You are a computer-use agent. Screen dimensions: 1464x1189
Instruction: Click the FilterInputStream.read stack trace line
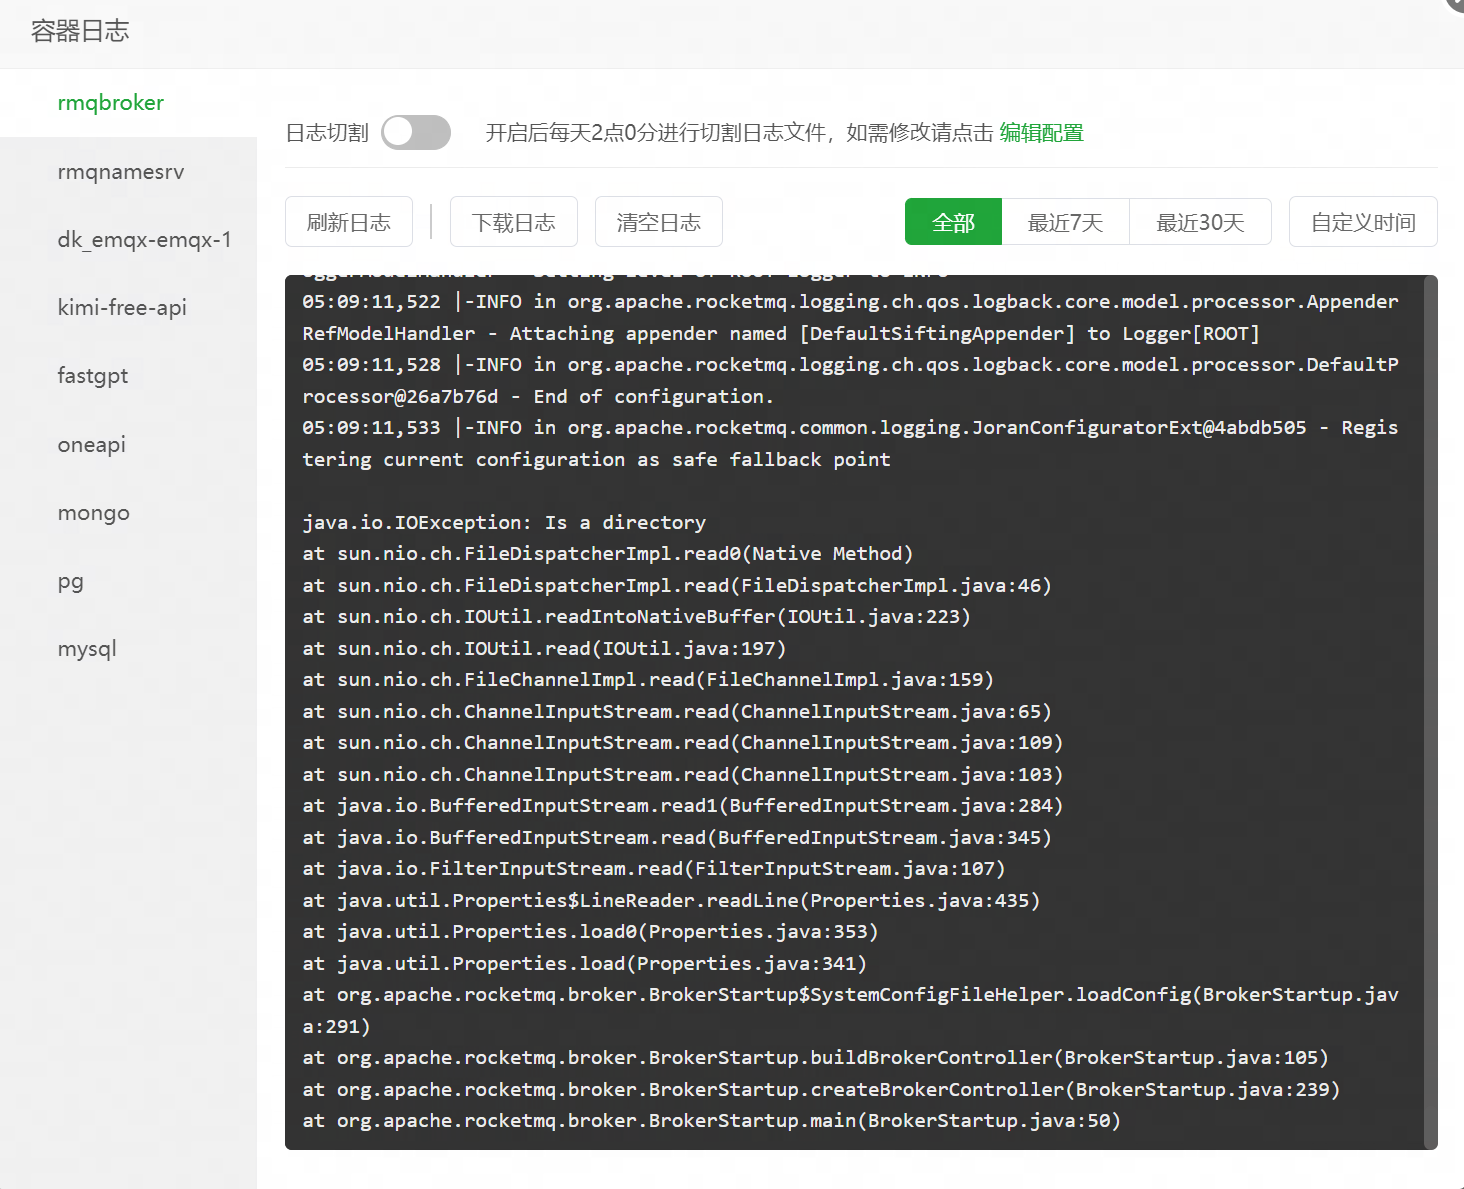(x=654, y=868)
